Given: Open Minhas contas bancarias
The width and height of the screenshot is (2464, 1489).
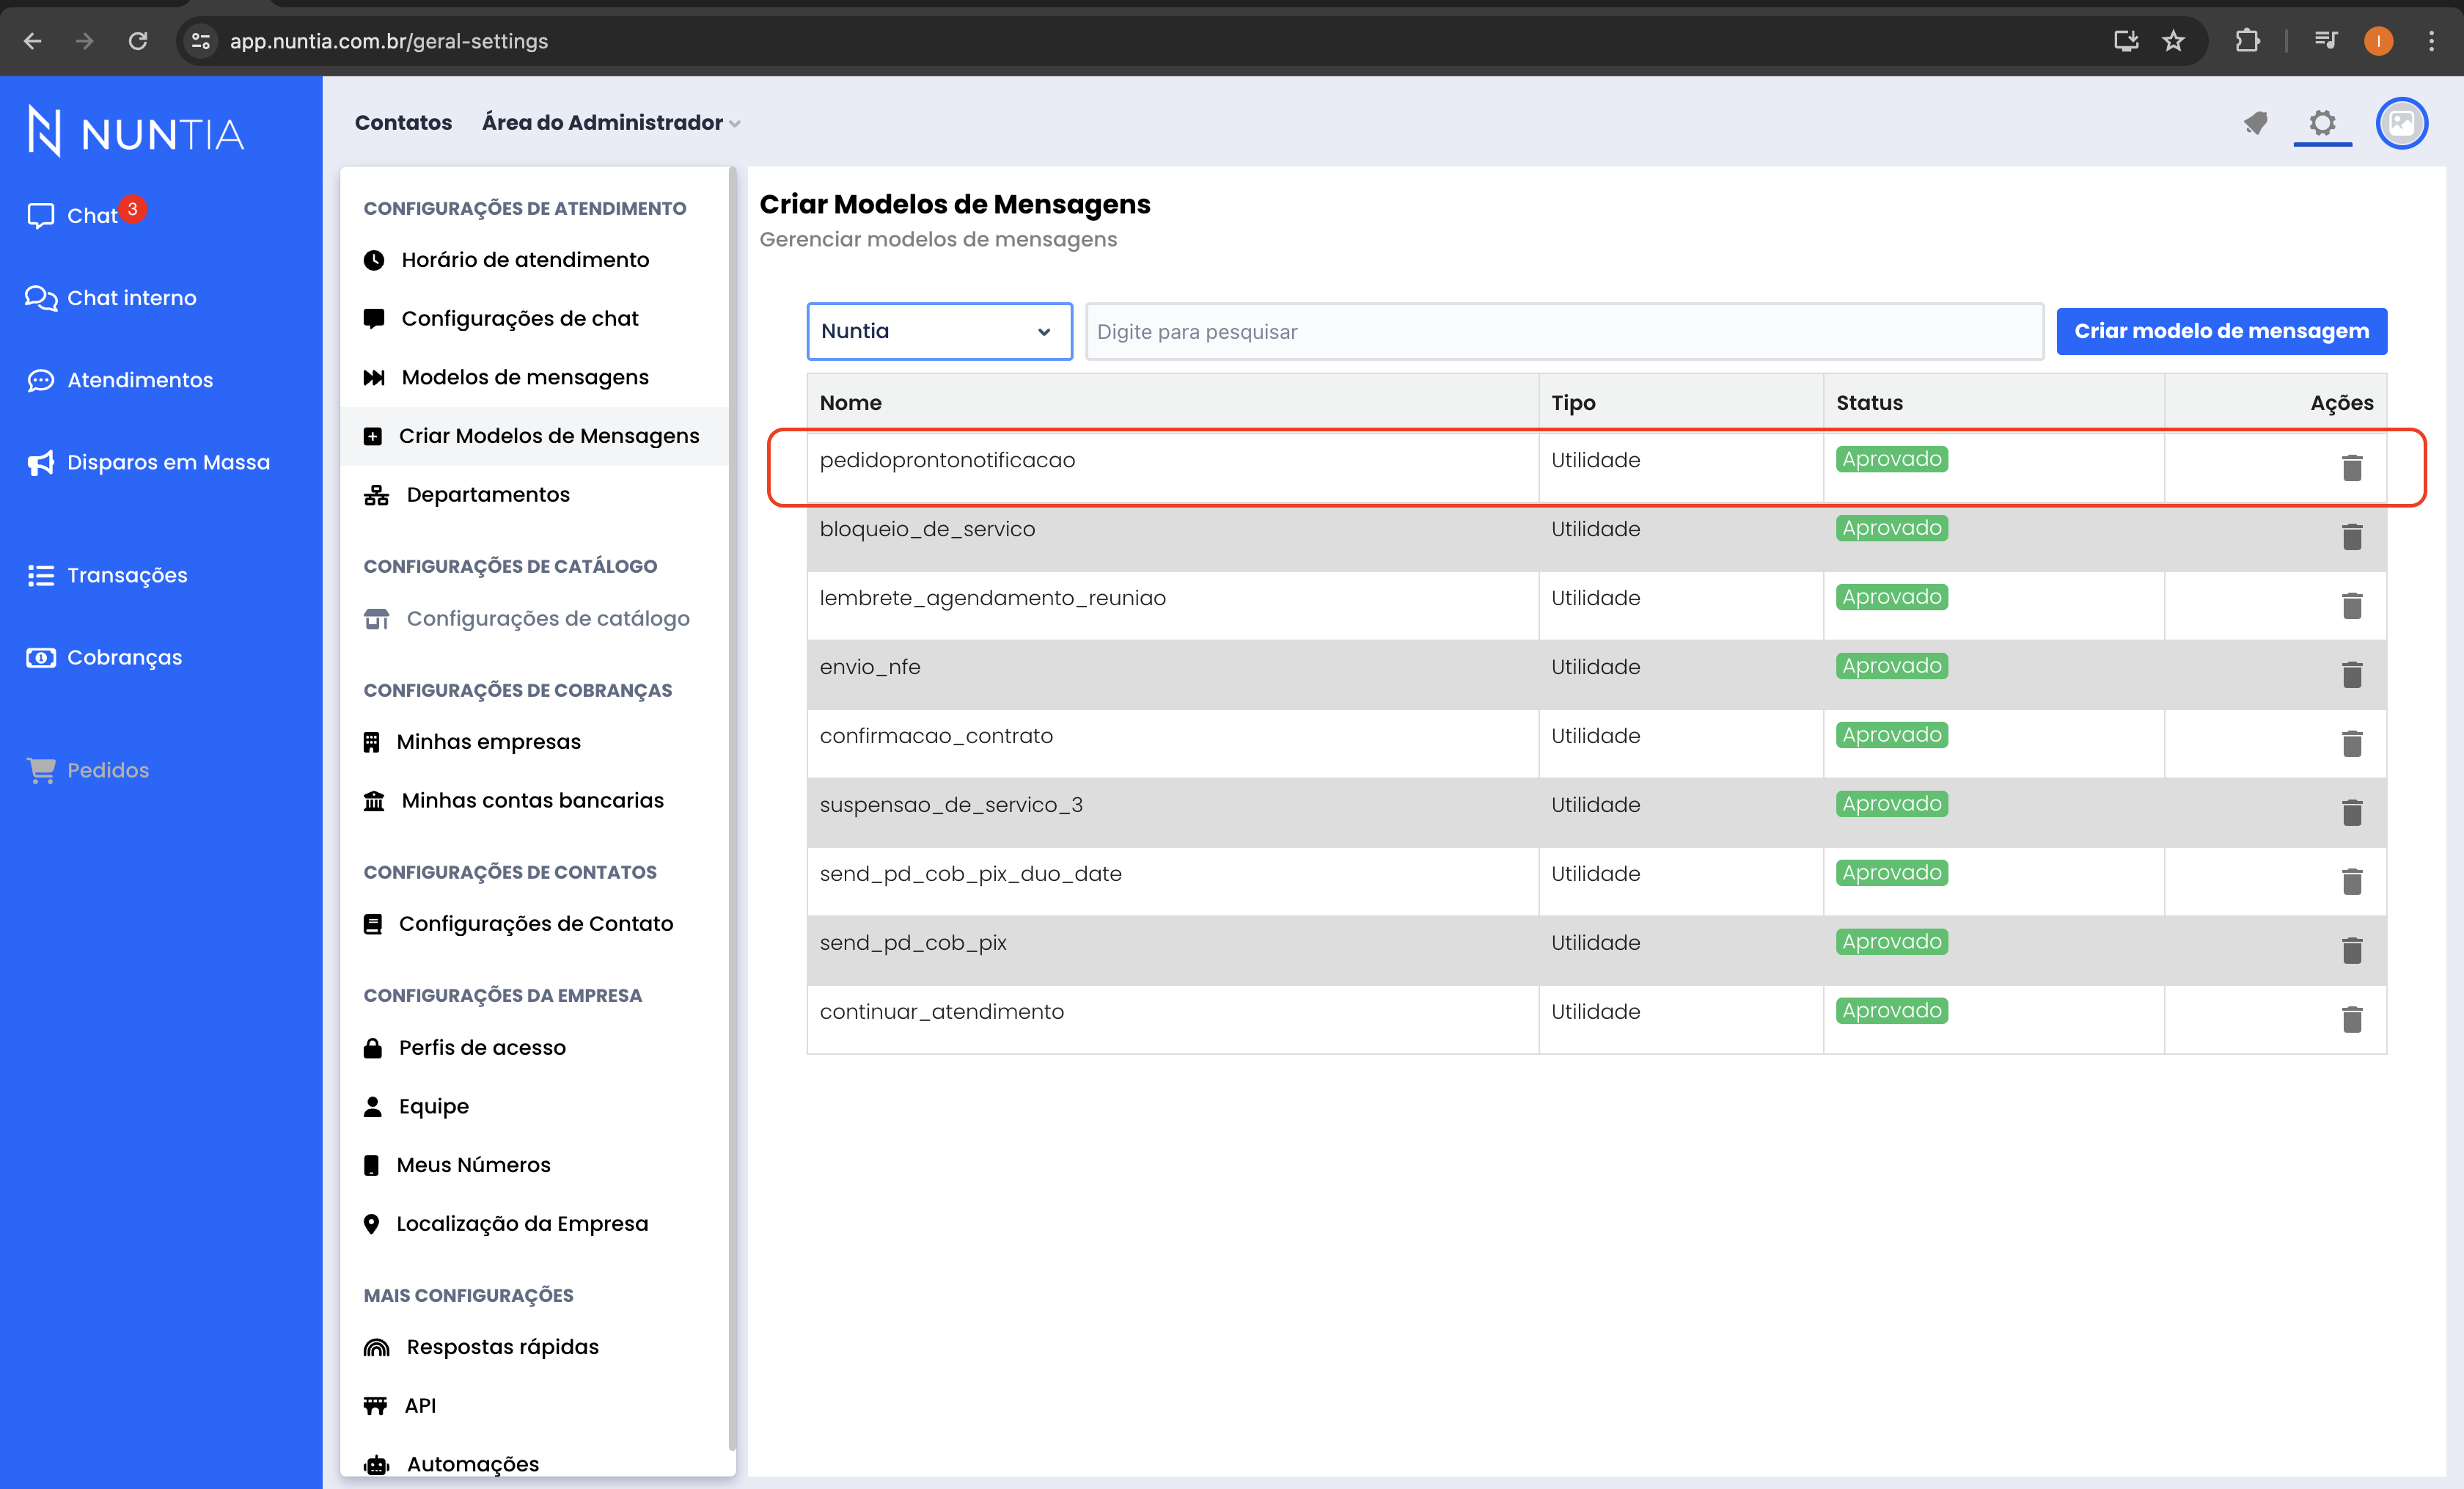Looking at the screenshot, I should click(513, 801).
